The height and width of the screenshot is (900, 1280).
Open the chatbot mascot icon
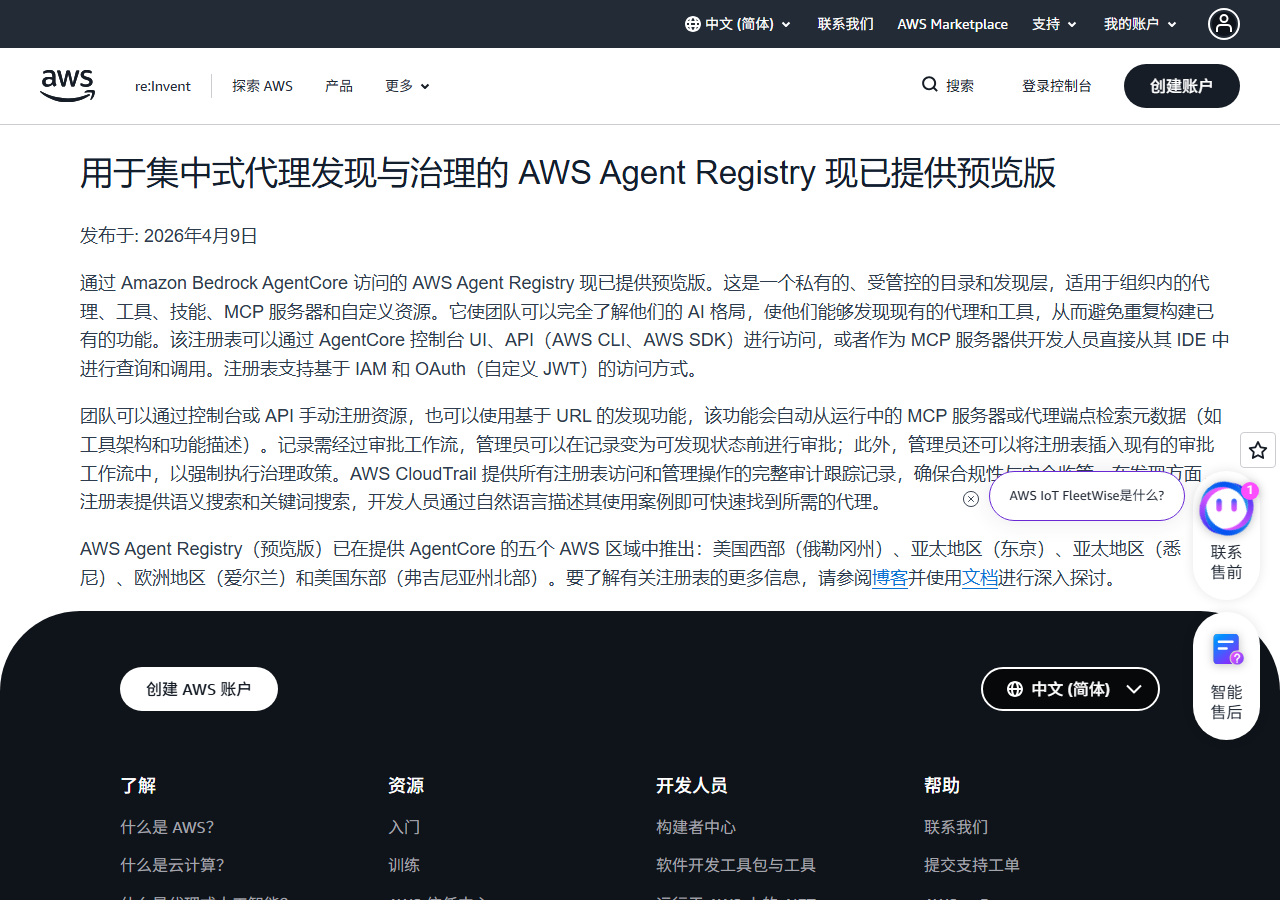click(1226, 510)
